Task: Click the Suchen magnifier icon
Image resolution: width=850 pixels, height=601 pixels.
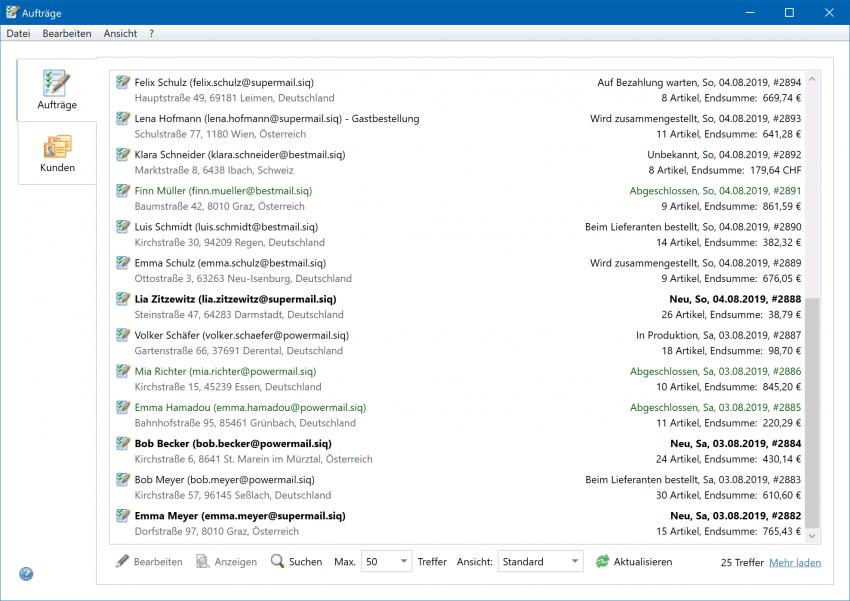Action: (x=278, y=562)
